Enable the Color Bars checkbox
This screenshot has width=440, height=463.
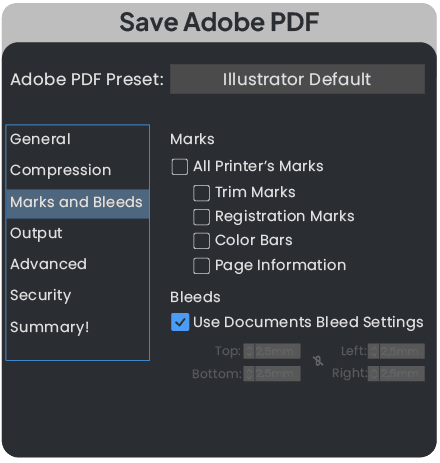point(201,241)
